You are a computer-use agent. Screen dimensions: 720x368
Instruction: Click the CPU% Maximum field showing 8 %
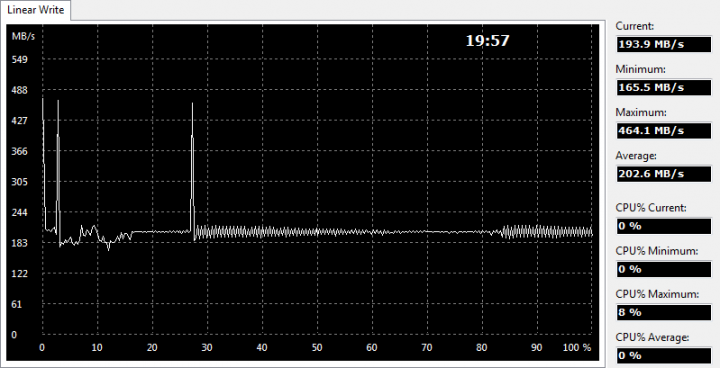664,312
